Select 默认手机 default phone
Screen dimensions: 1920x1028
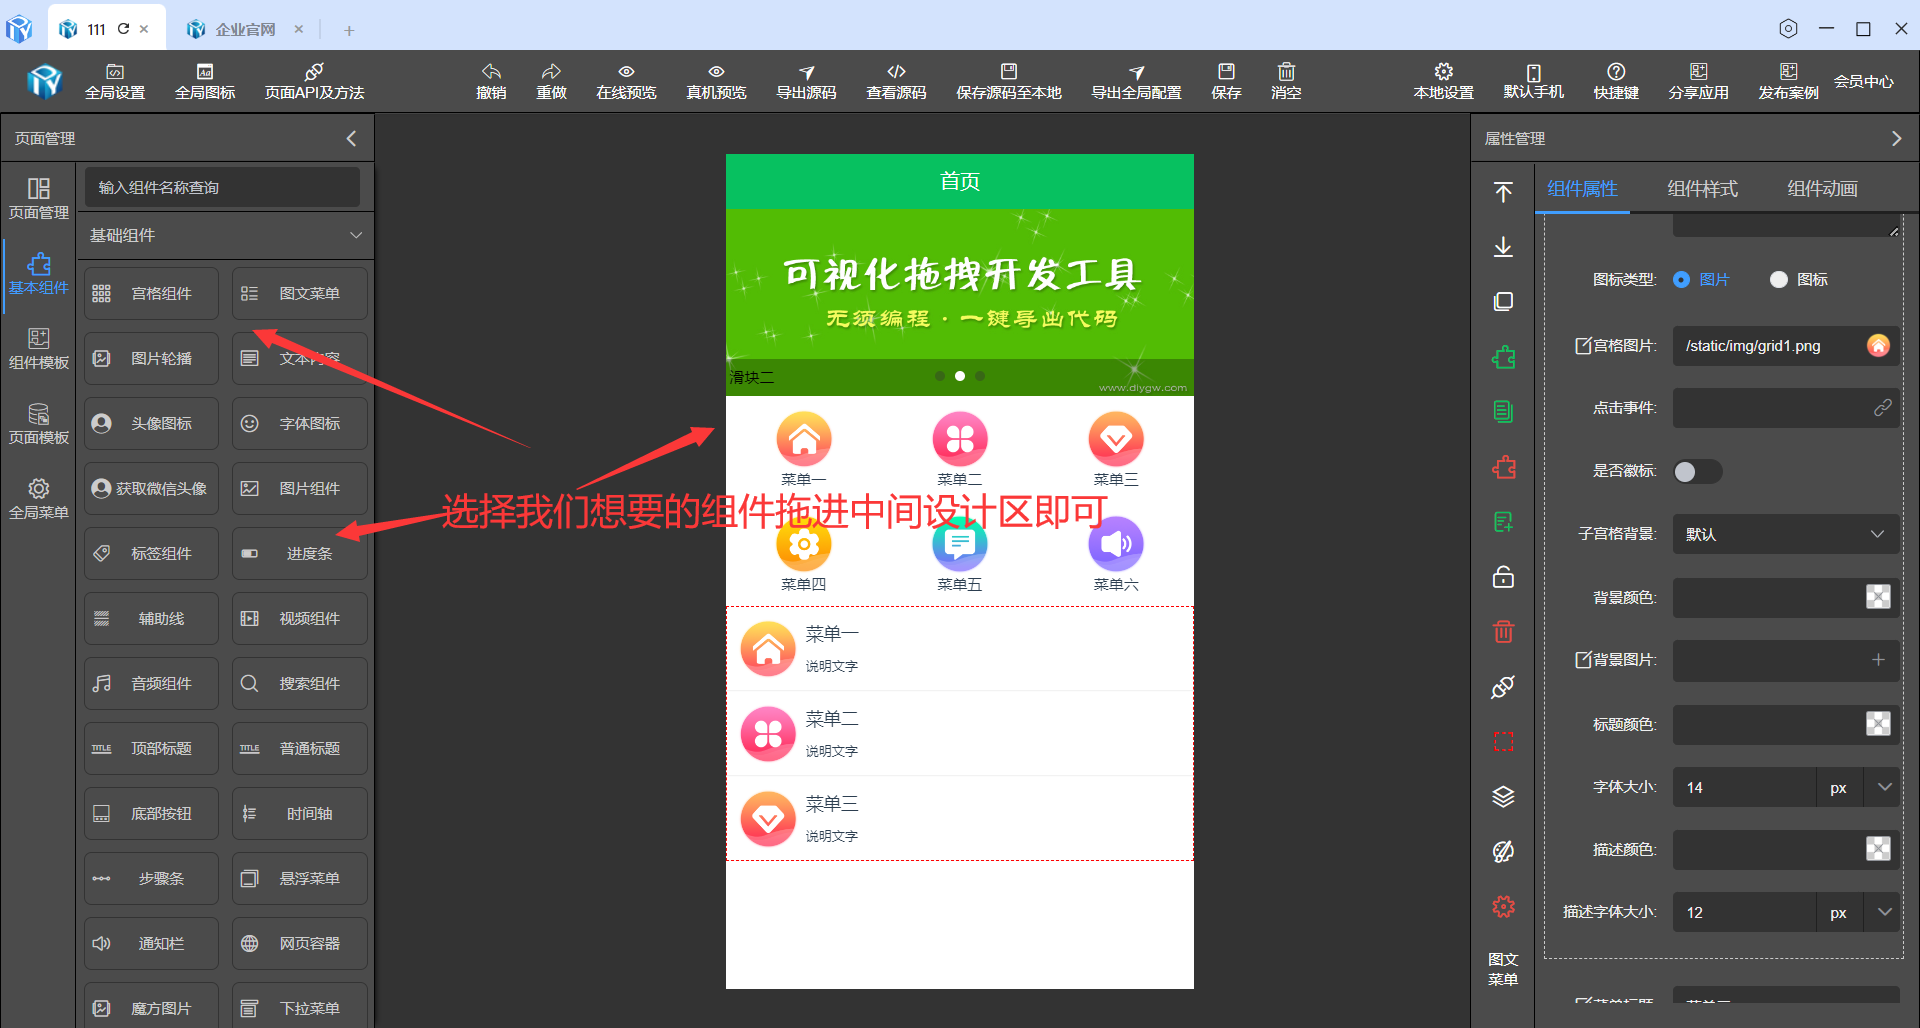(1534, 81)
